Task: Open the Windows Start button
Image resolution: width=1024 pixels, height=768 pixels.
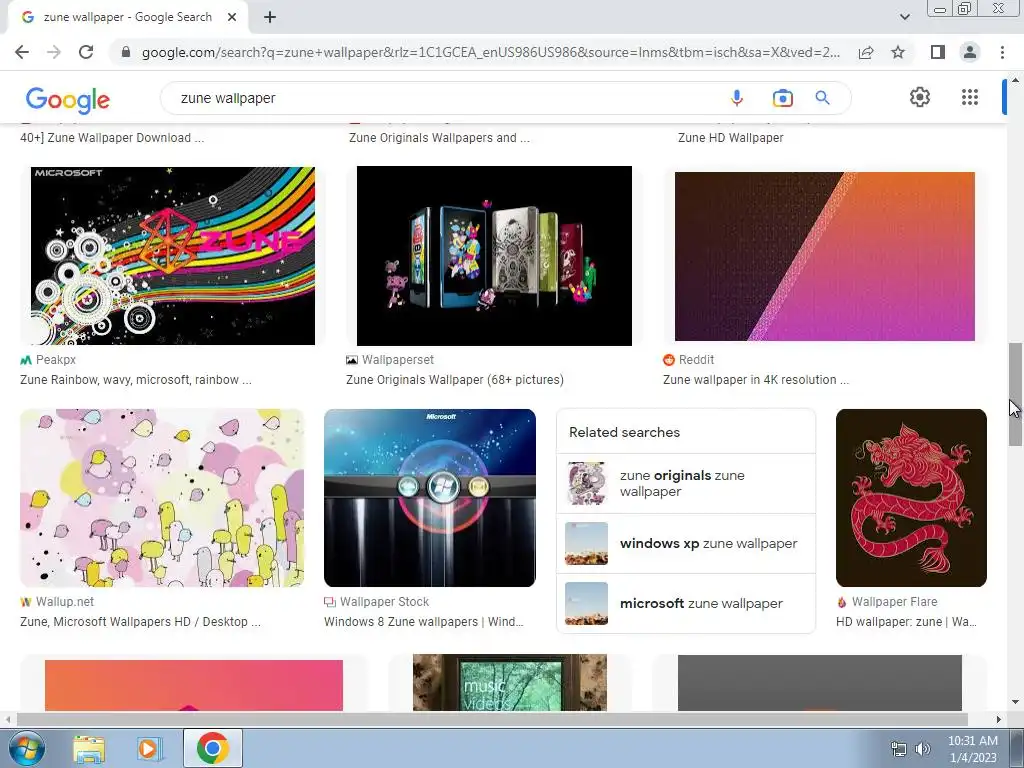Action: (x=26, y=748)
